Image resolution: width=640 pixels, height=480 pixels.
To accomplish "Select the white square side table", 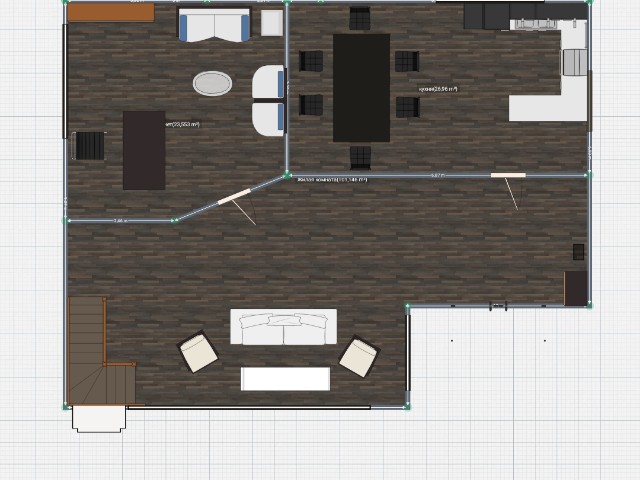I will point(272,22).
